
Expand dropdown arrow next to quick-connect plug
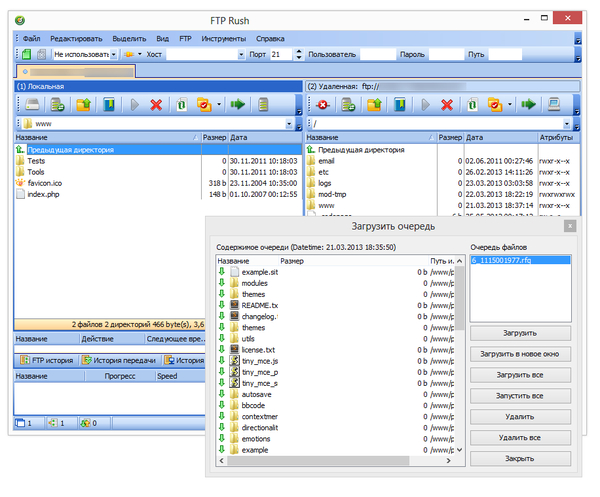[x=140, y=54]
